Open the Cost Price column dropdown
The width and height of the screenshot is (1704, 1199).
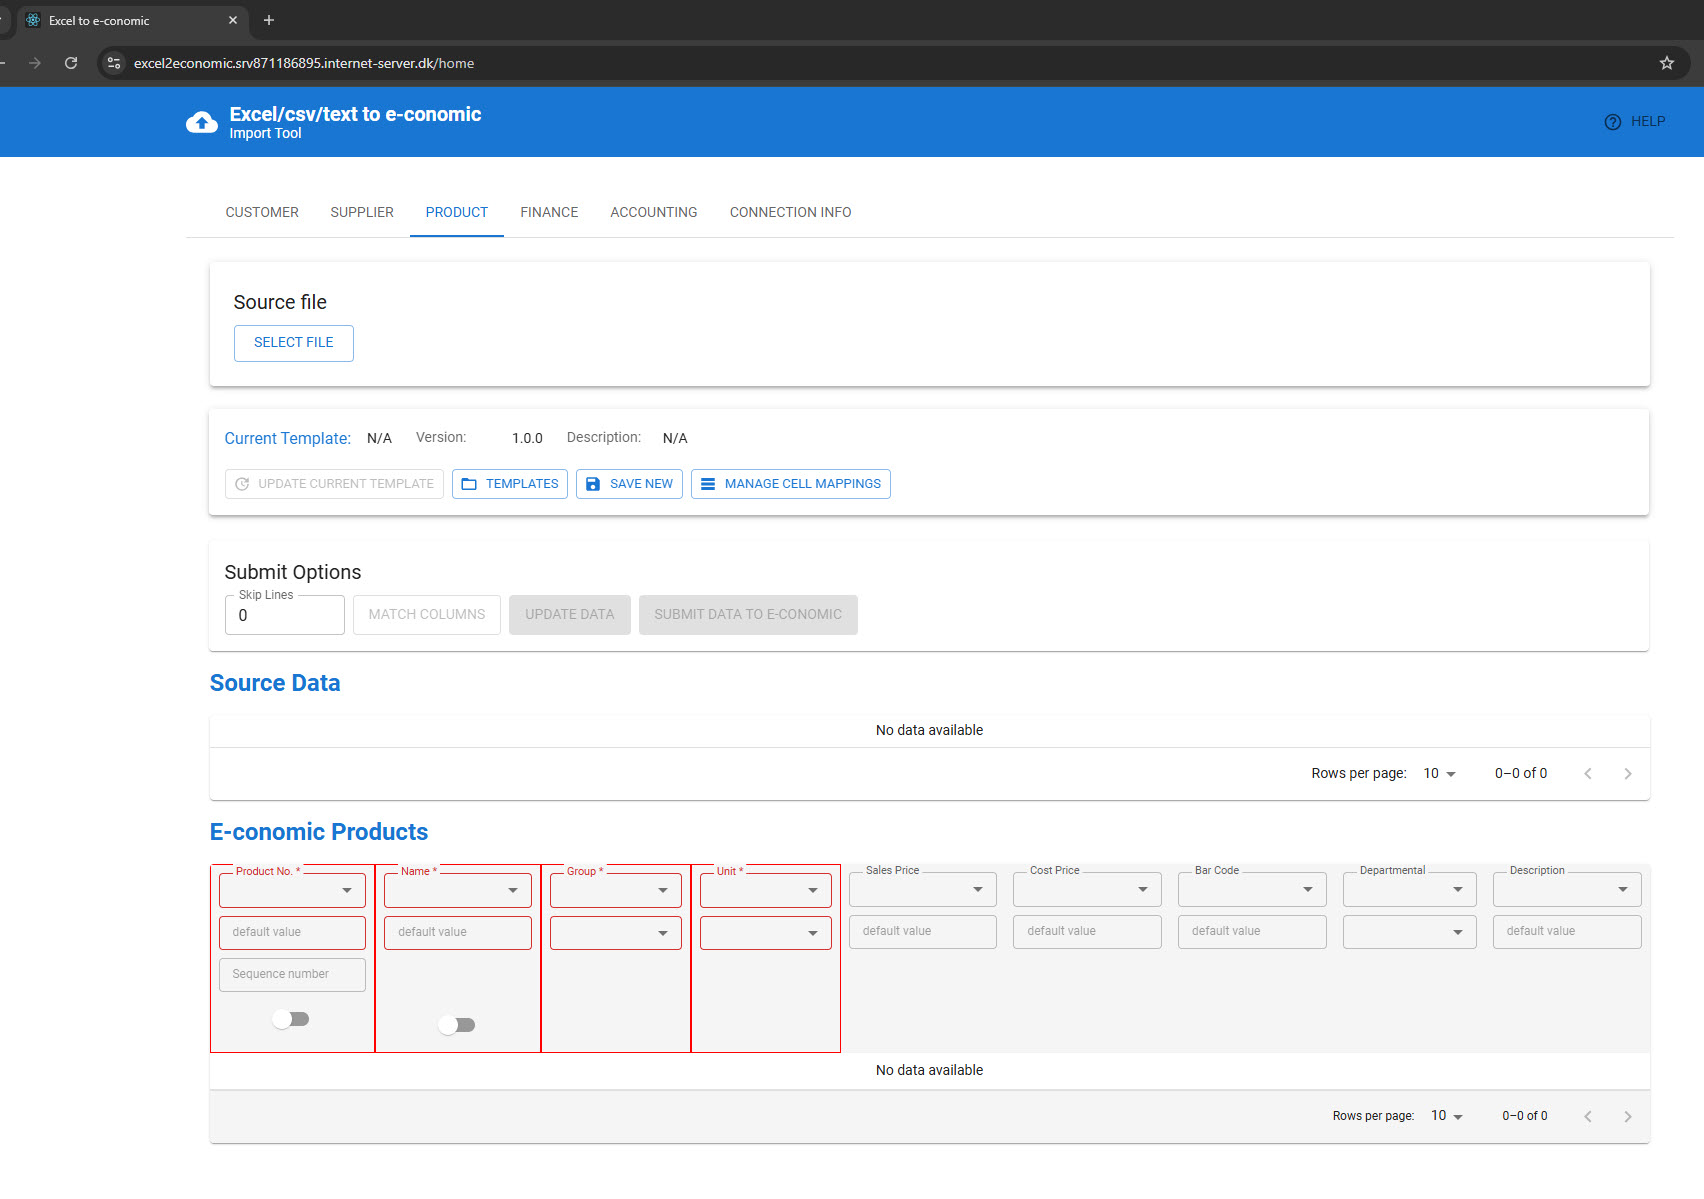click(x=1087, y=889)
